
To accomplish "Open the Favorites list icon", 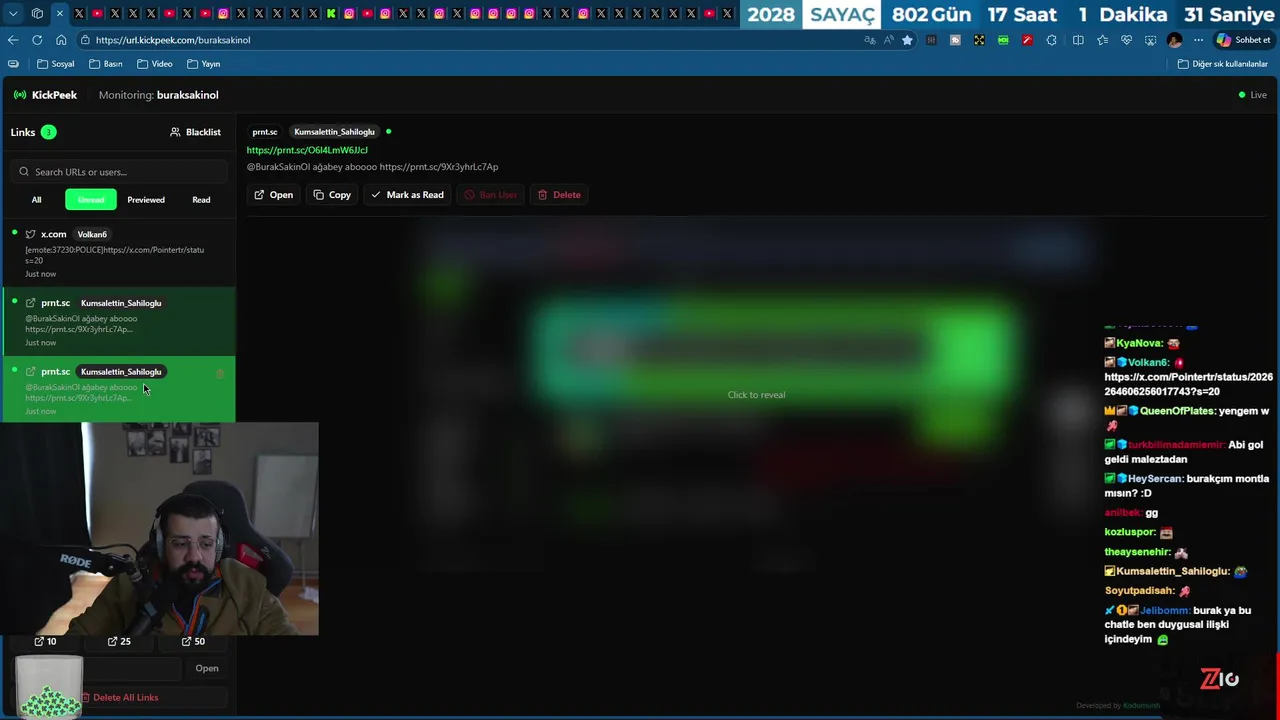I will (x=1102, y=40).
